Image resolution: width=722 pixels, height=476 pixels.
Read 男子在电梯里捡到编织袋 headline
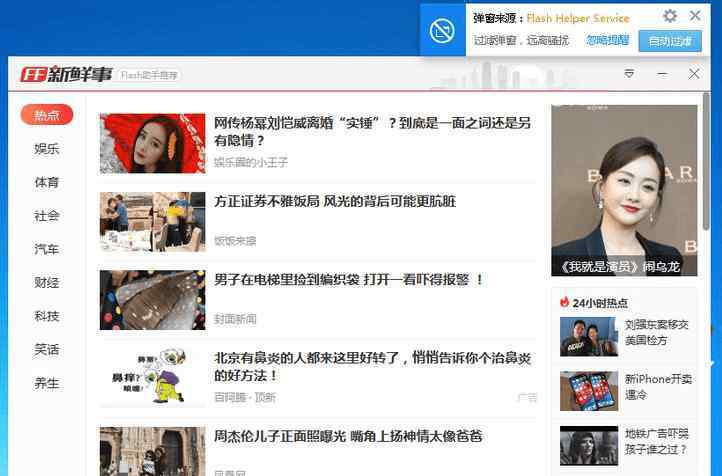click(x=349, y=280)
